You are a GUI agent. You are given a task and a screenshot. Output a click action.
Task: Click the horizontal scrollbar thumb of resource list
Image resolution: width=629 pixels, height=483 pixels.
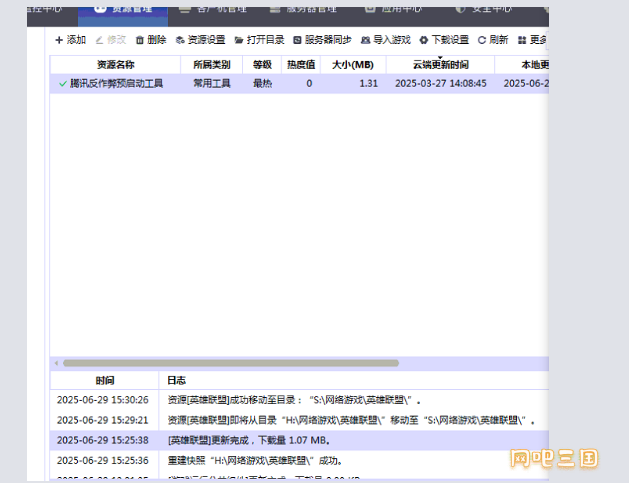point(231,363)
